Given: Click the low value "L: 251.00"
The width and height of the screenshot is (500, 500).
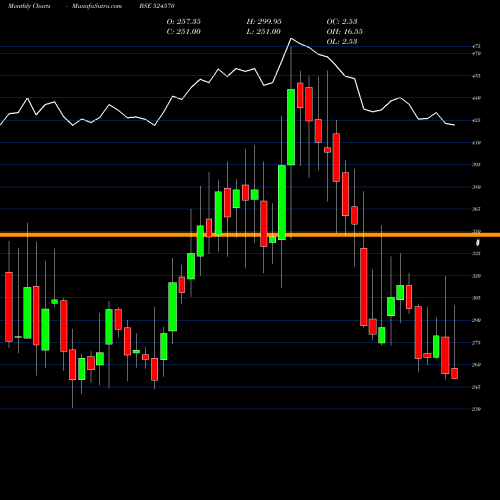Looking at the screenshot, I should pyautogui.click(x=263, y=31).
